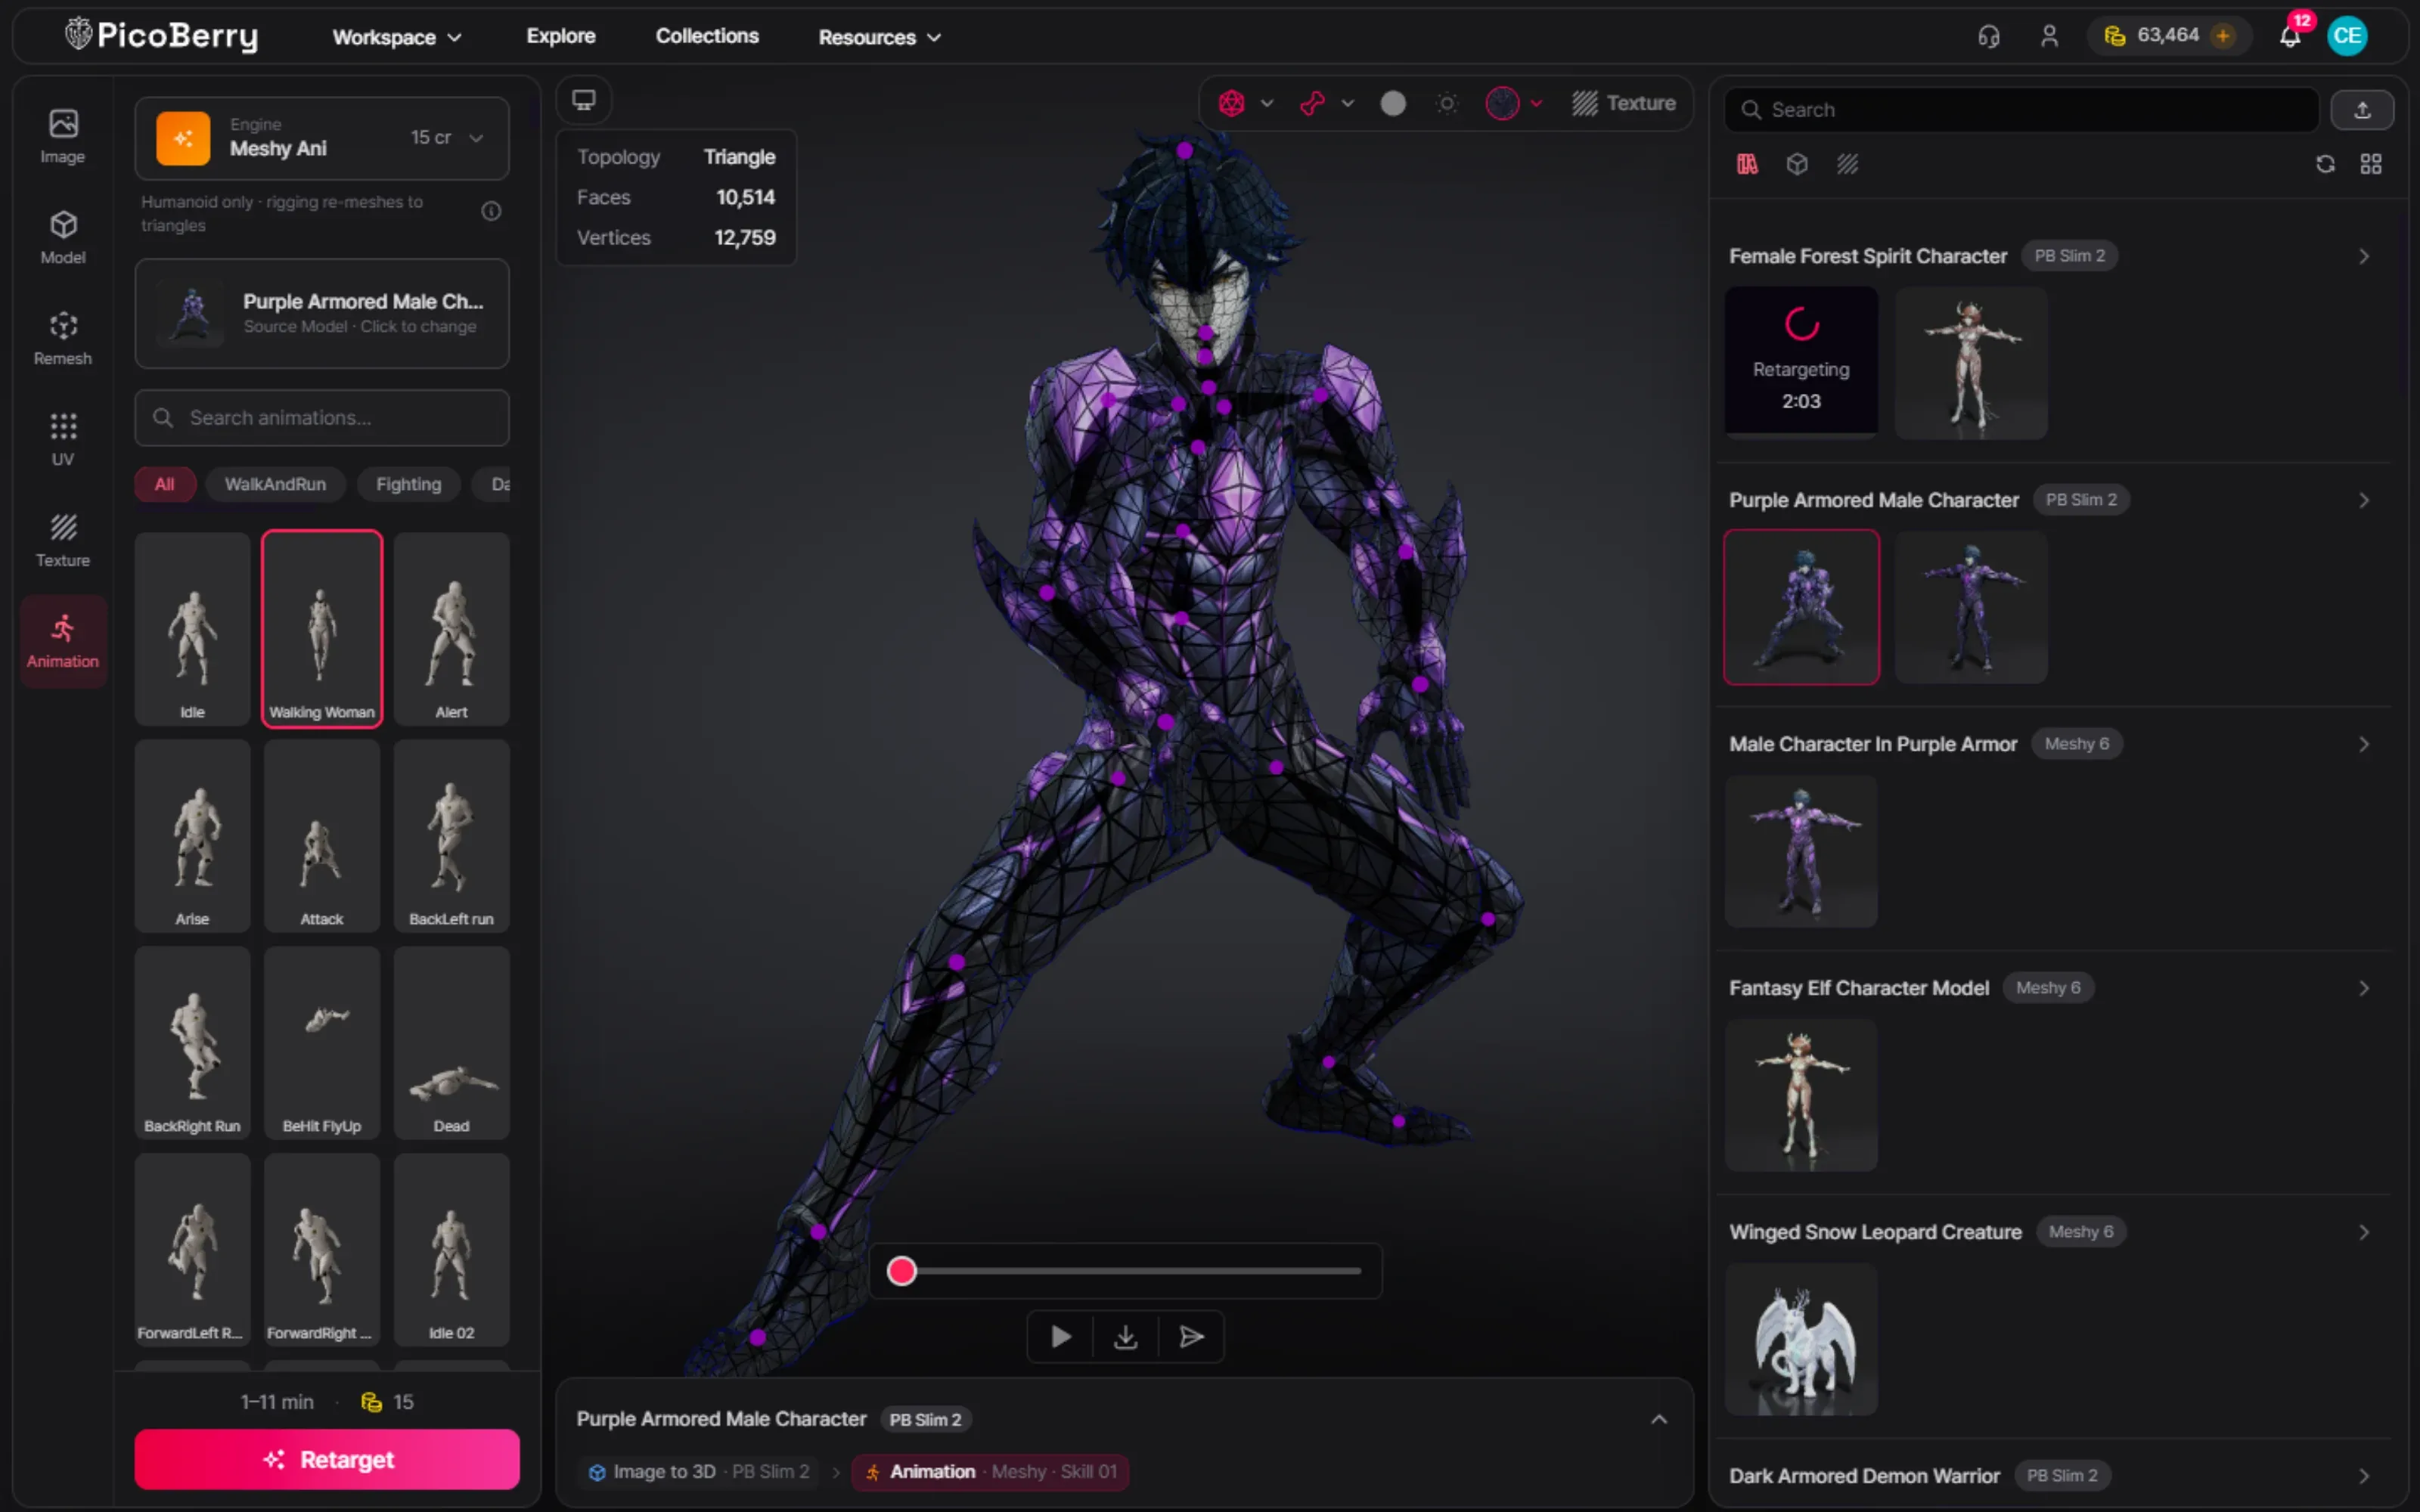Open the Resources menu

[x=880, y=37]
